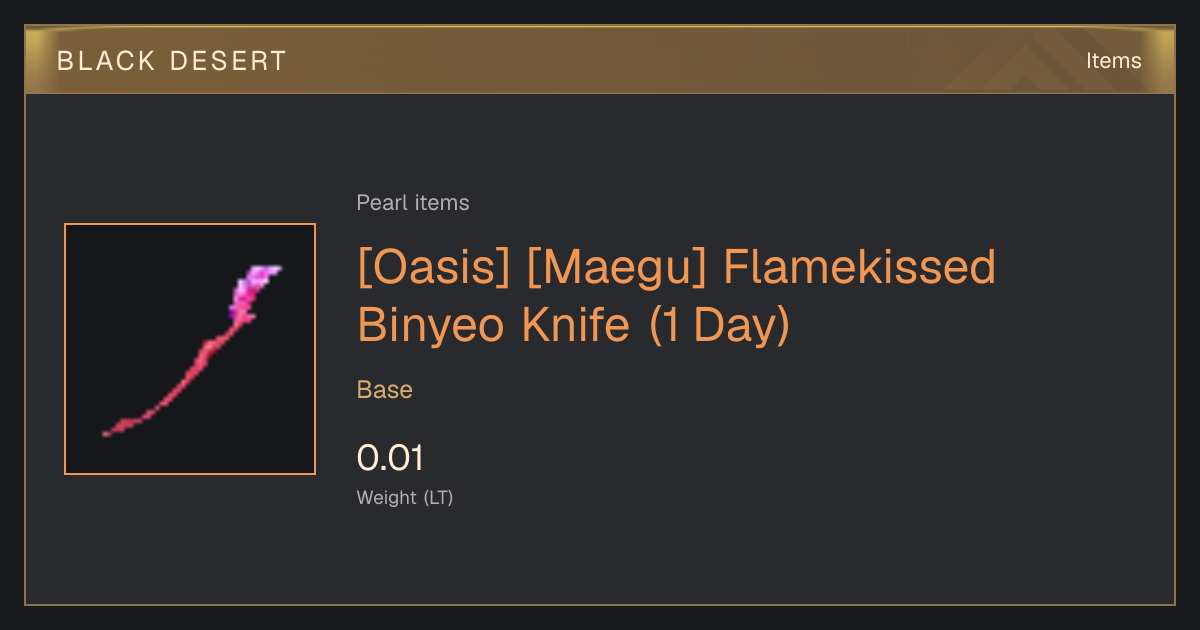Select the word Flamekissed in the title
Image resolution: width=1200 pixels, height=630 pixels.
(x=858, y=268)
